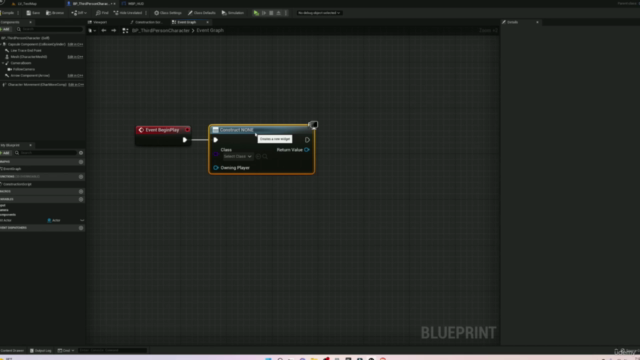Navigate forward with the right arrow
The height and width of the screenshot is (360, 640).
113,31
